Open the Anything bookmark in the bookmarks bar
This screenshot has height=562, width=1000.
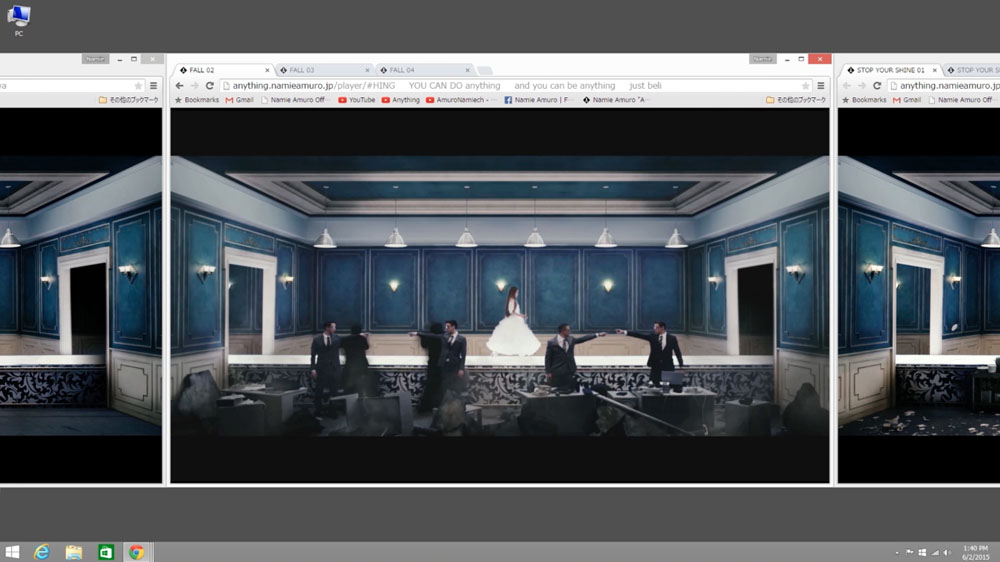[x=400, y=100]
